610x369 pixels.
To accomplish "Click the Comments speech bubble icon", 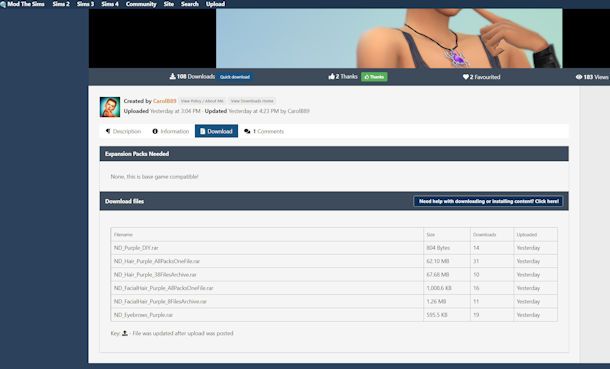I will 247,131.
